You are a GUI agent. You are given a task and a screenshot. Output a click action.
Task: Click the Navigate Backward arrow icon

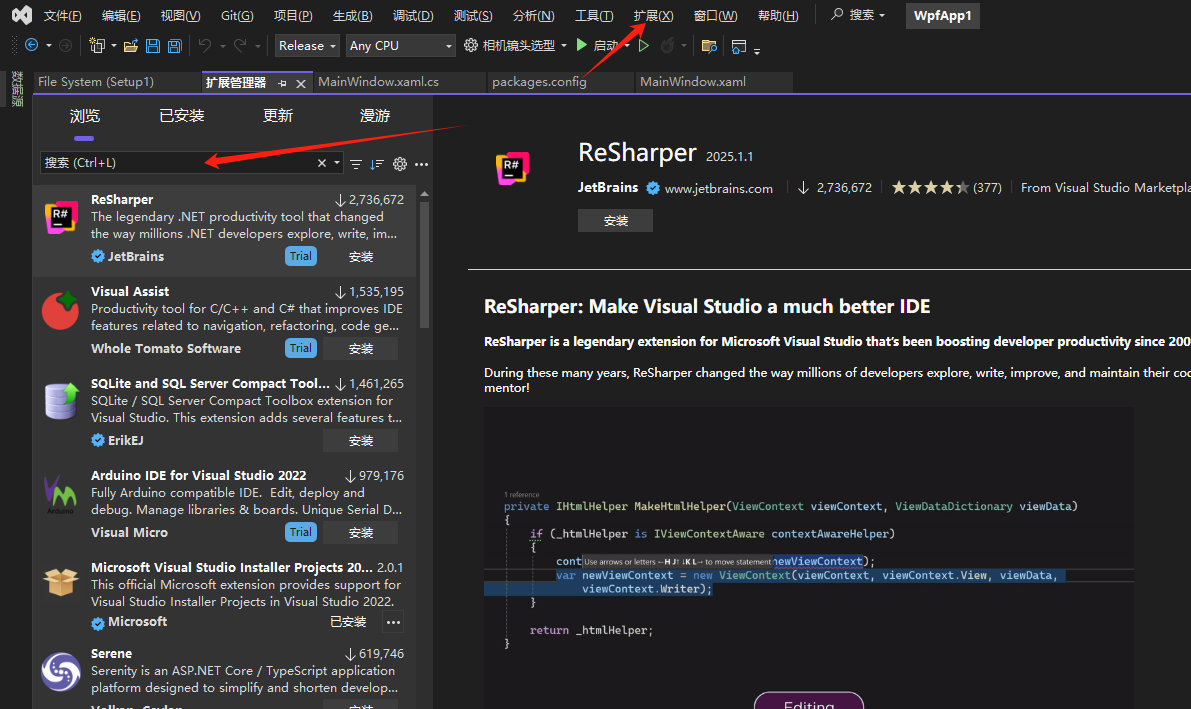[x=32, y=46]
